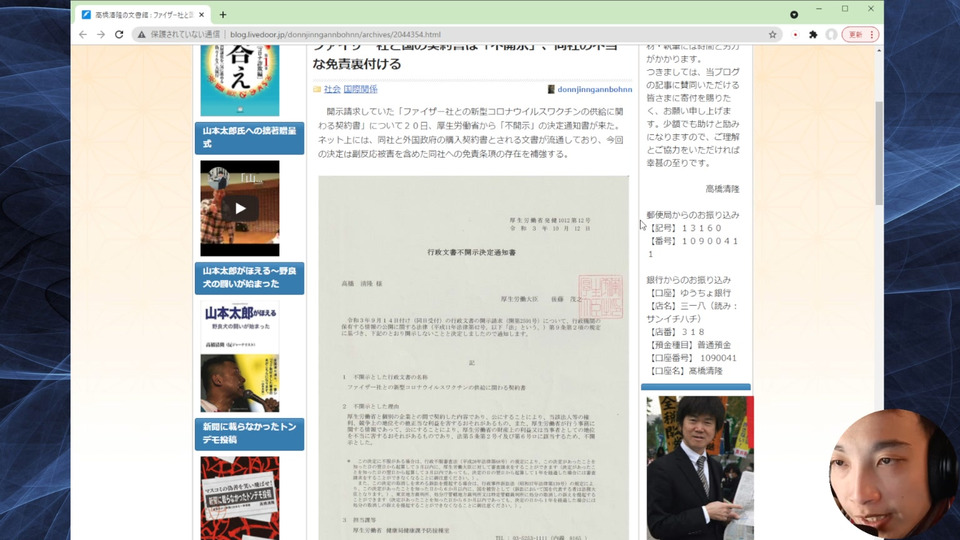
Task: Close the 高橋清隆の文書館 tab
Action: click(x=201, y=15)
